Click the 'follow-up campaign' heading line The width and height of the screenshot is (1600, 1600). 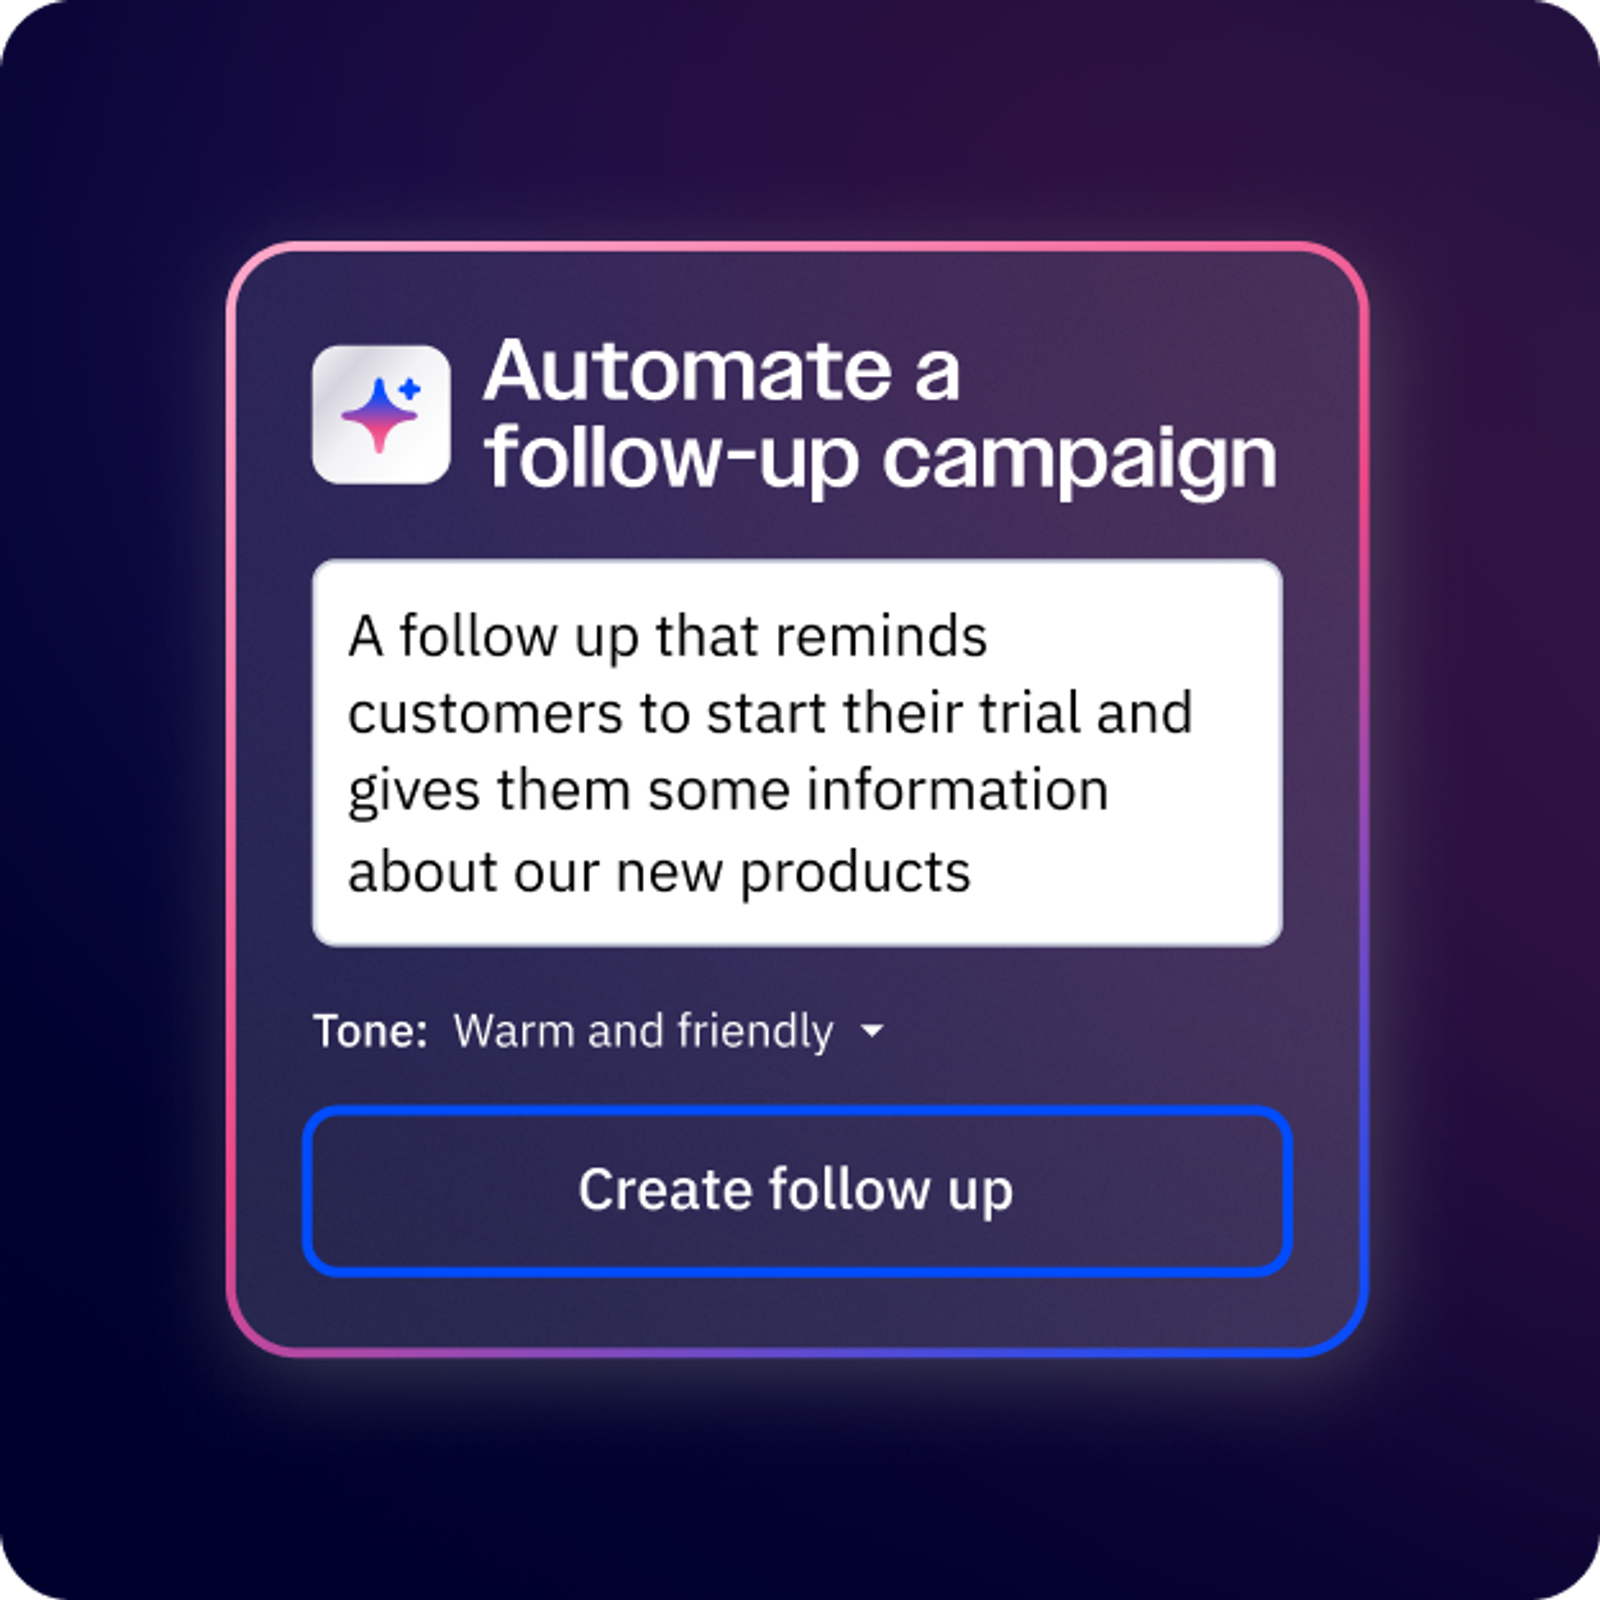880,458
